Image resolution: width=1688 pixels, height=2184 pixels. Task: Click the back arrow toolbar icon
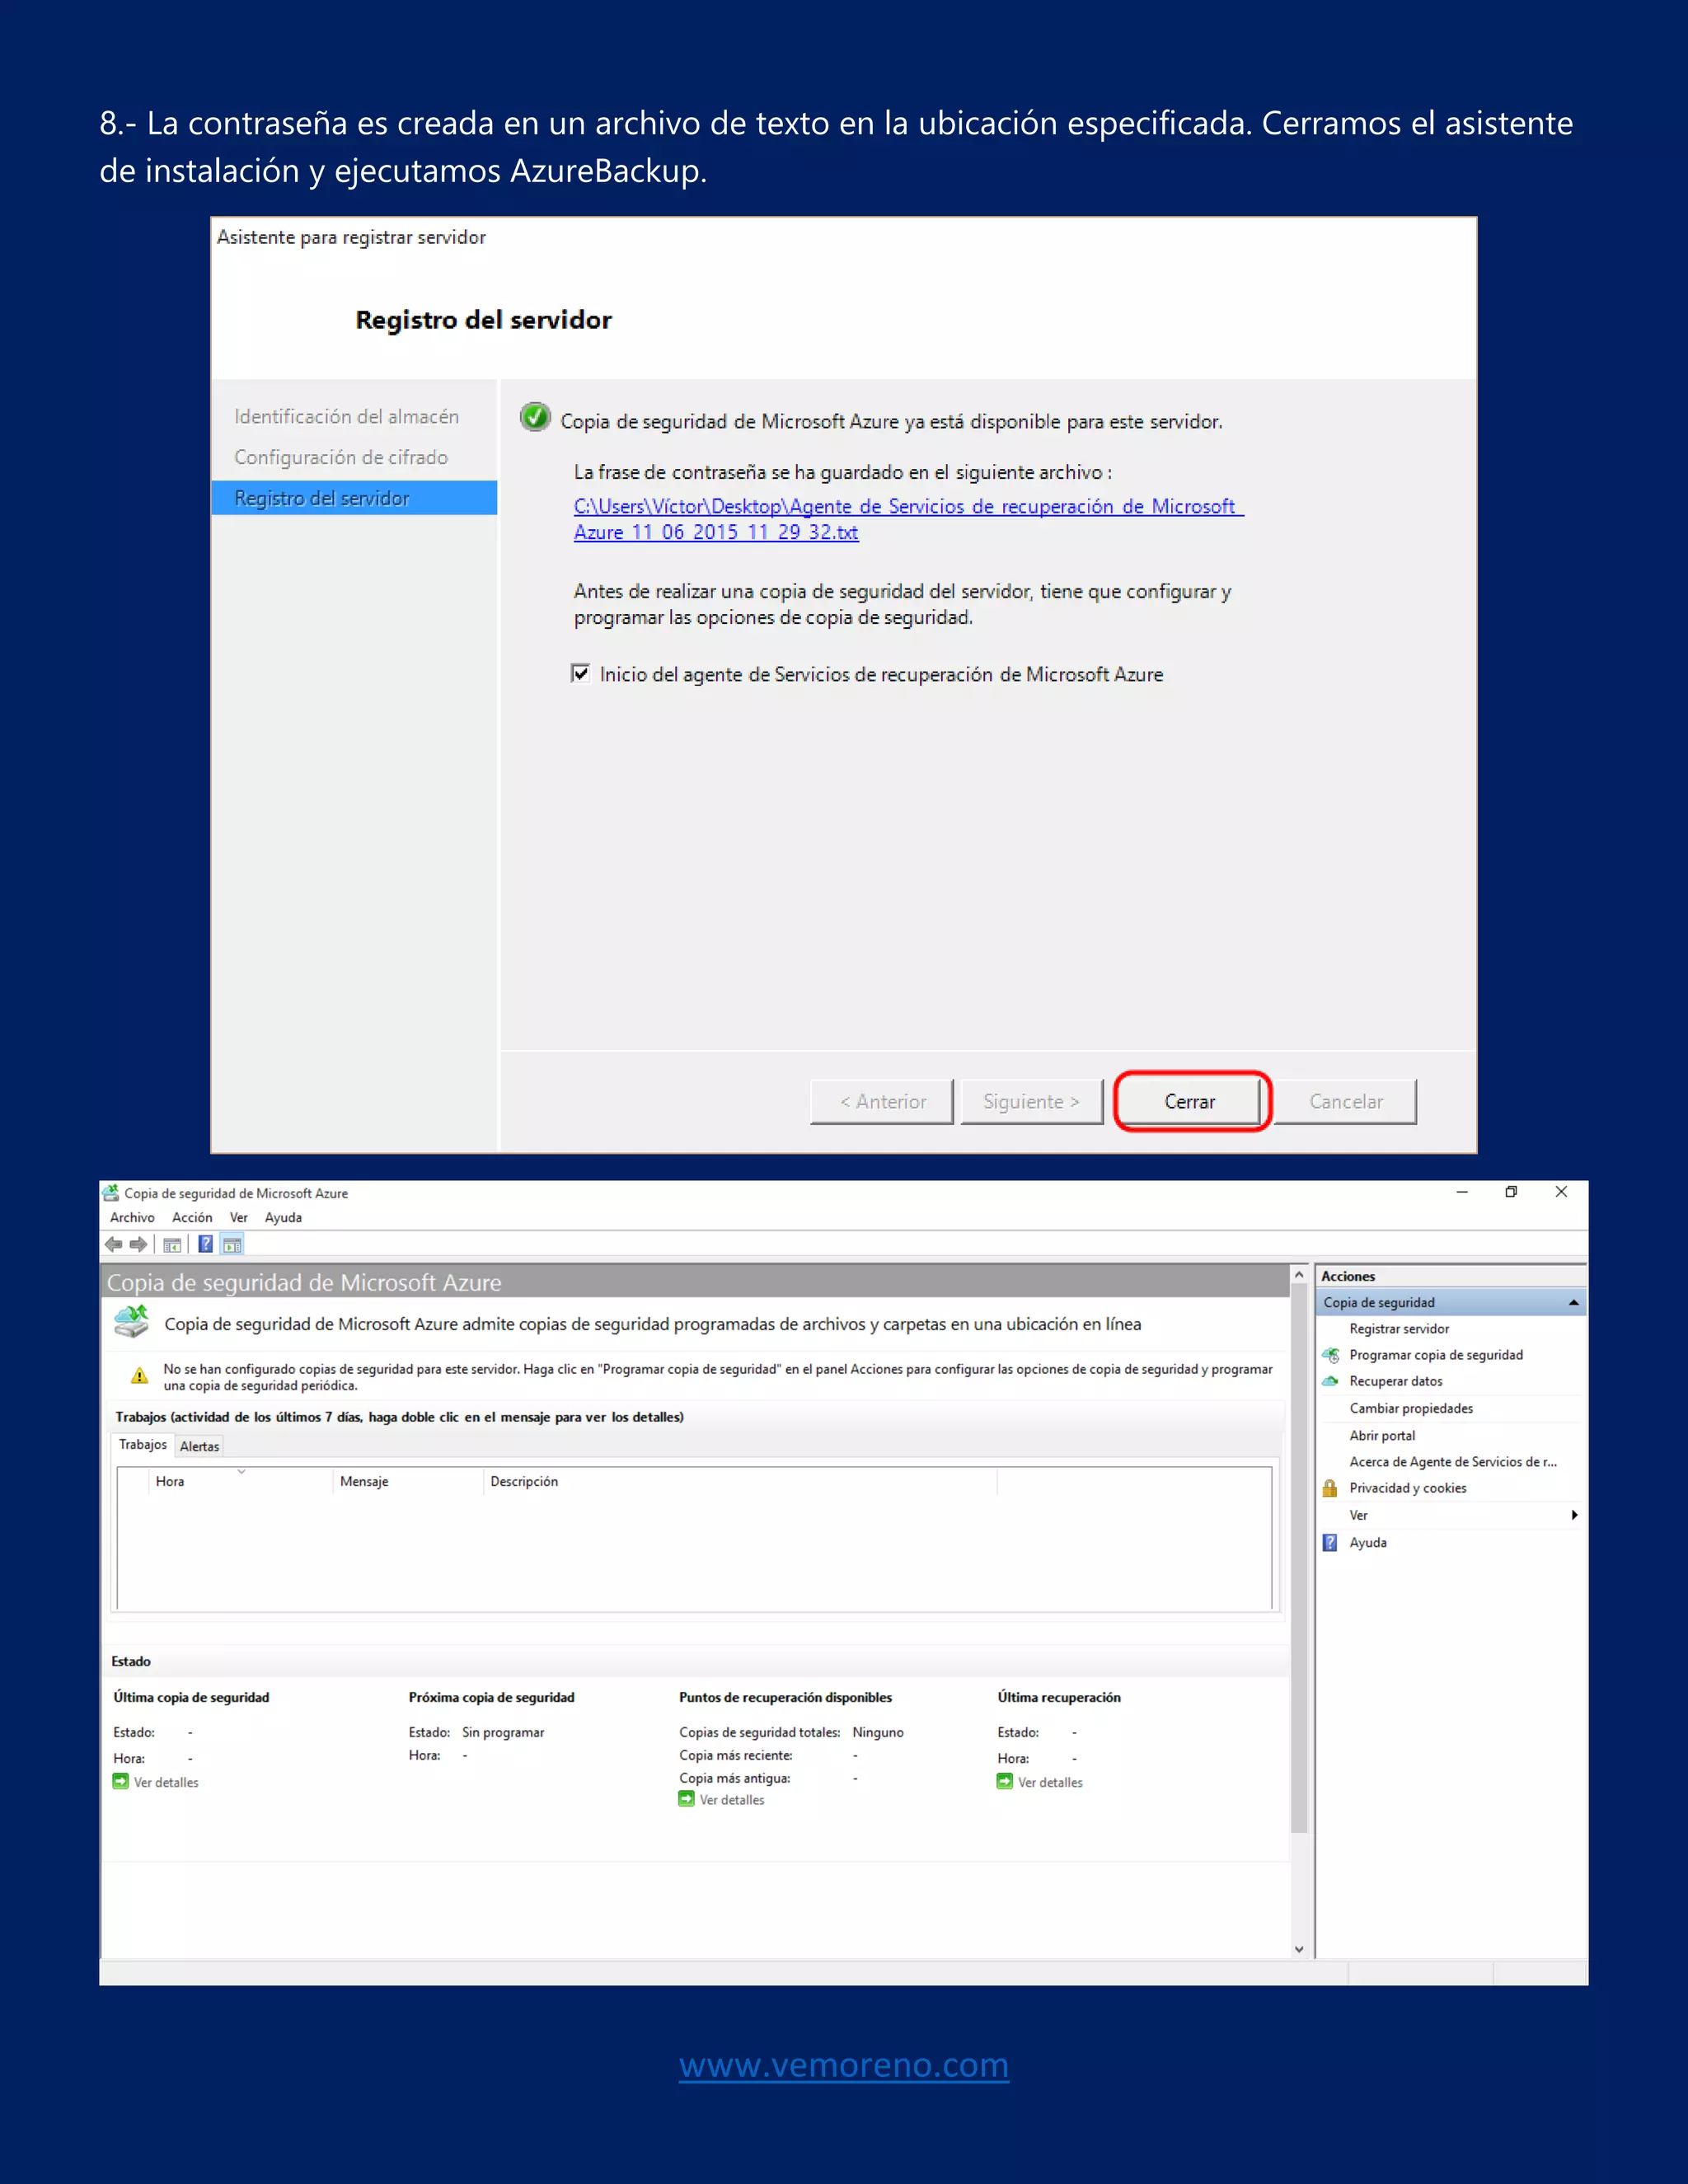point(114,1244)
